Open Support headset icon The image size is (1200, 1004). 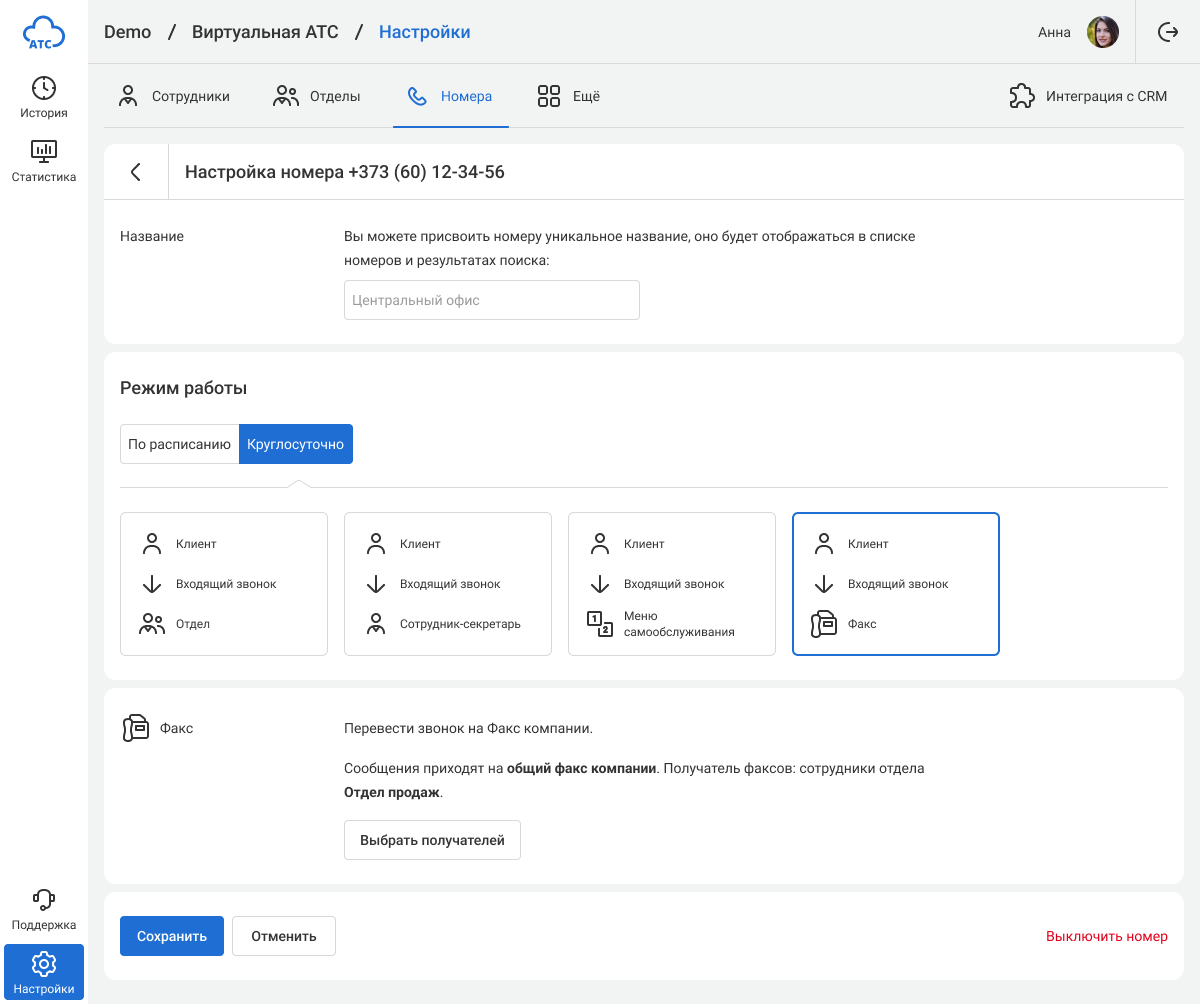coord(44,899)
